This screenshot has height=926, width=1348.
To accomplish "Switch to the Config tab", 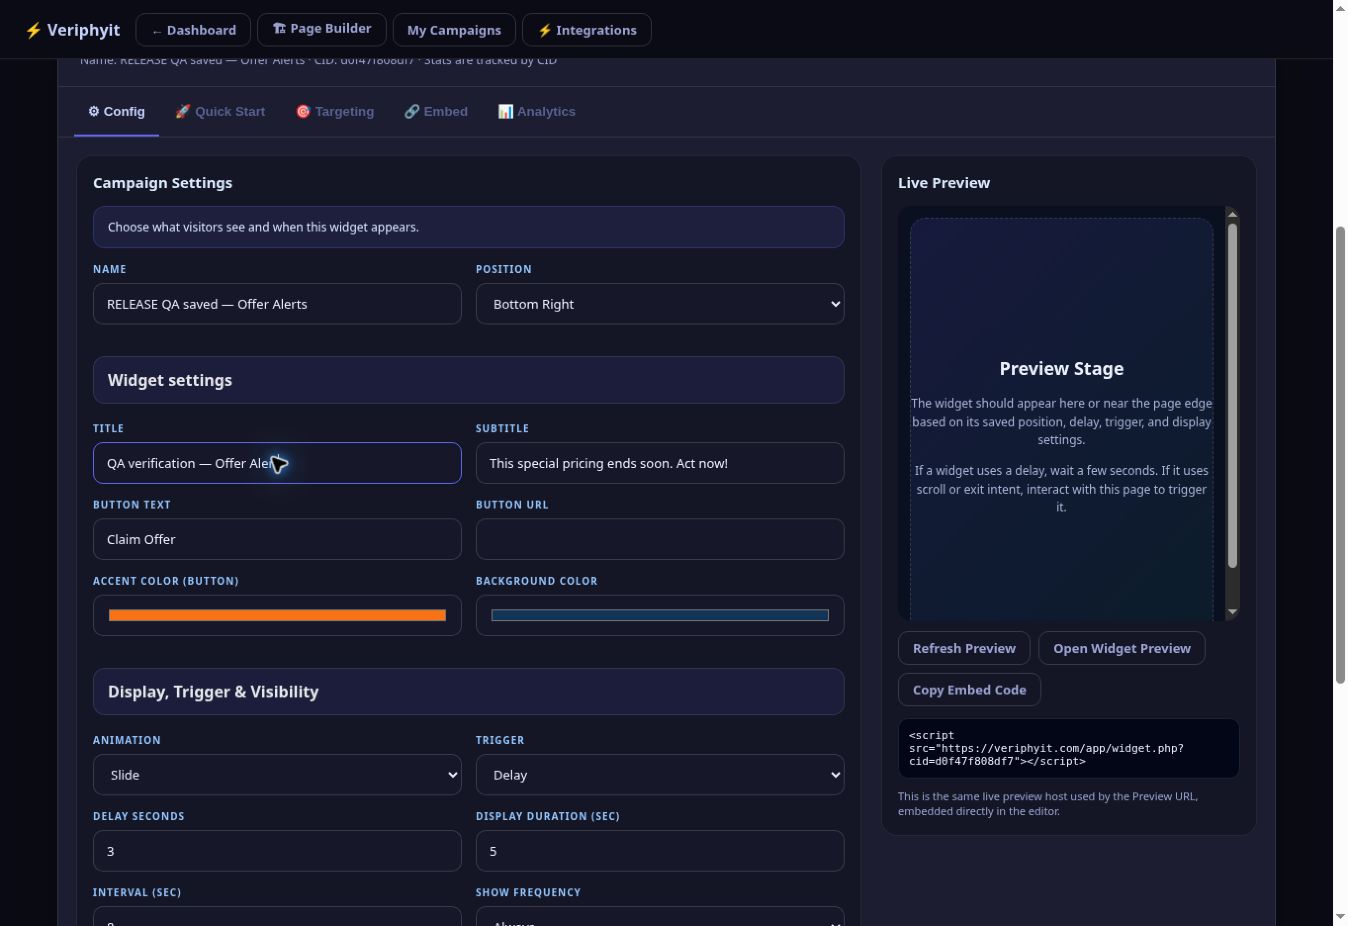I will coord(116,112).
